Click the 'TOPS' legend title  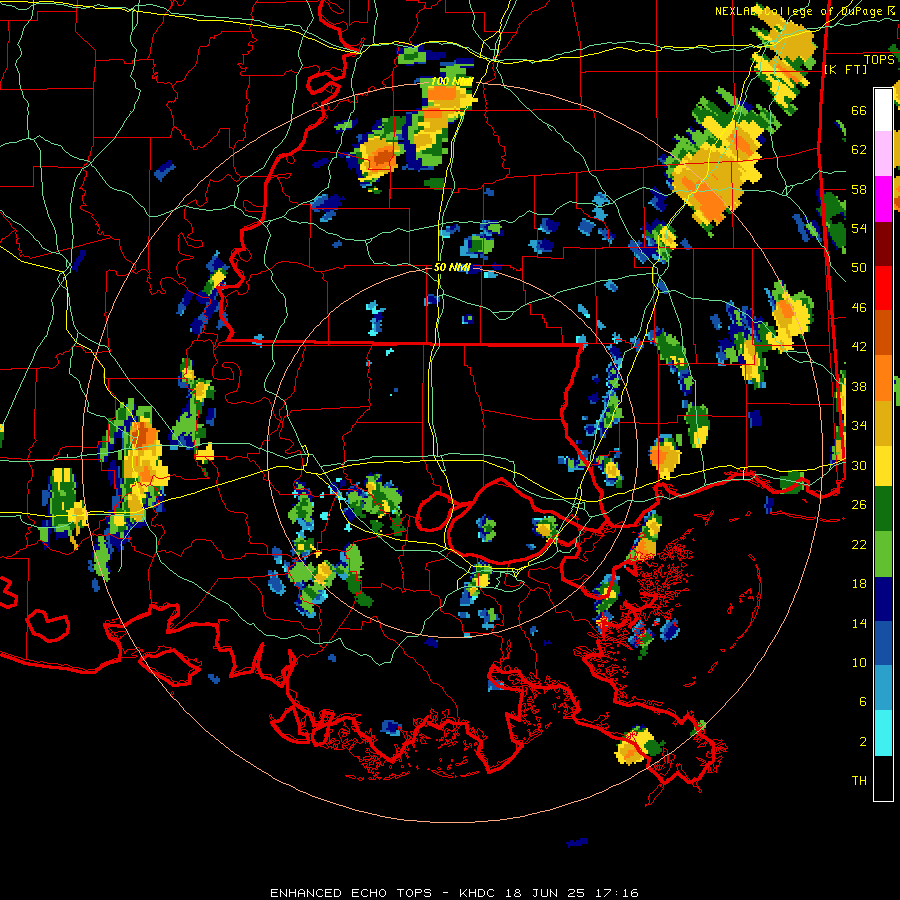tap(879, 60)
